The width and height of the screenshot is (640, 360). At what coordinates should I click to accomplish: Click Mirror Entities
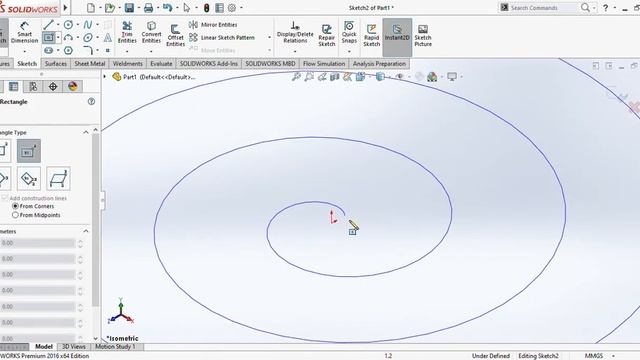[x=213, y=25]
